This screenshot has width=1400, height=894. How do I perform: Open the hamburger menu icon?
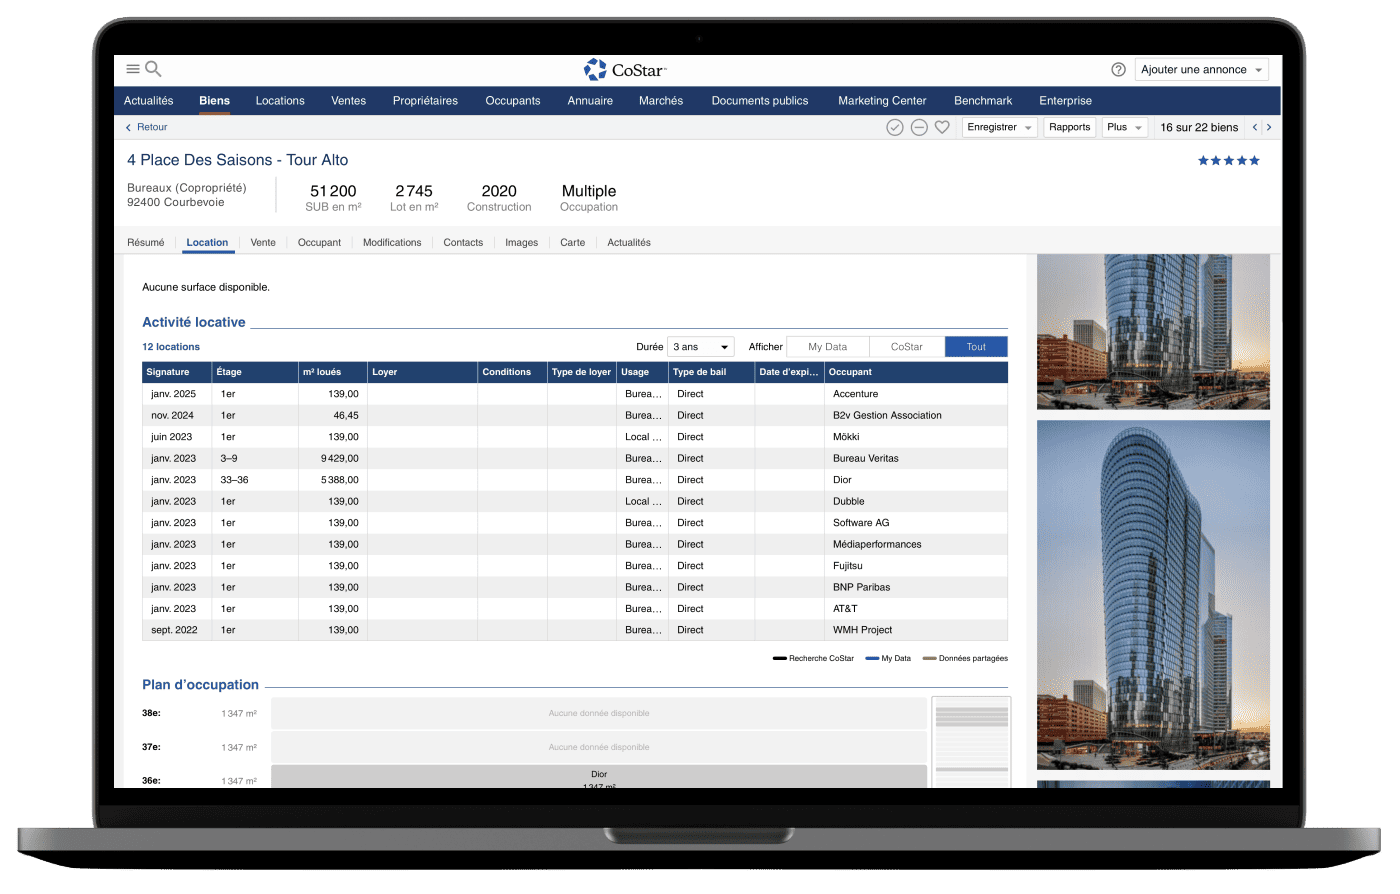132,69
